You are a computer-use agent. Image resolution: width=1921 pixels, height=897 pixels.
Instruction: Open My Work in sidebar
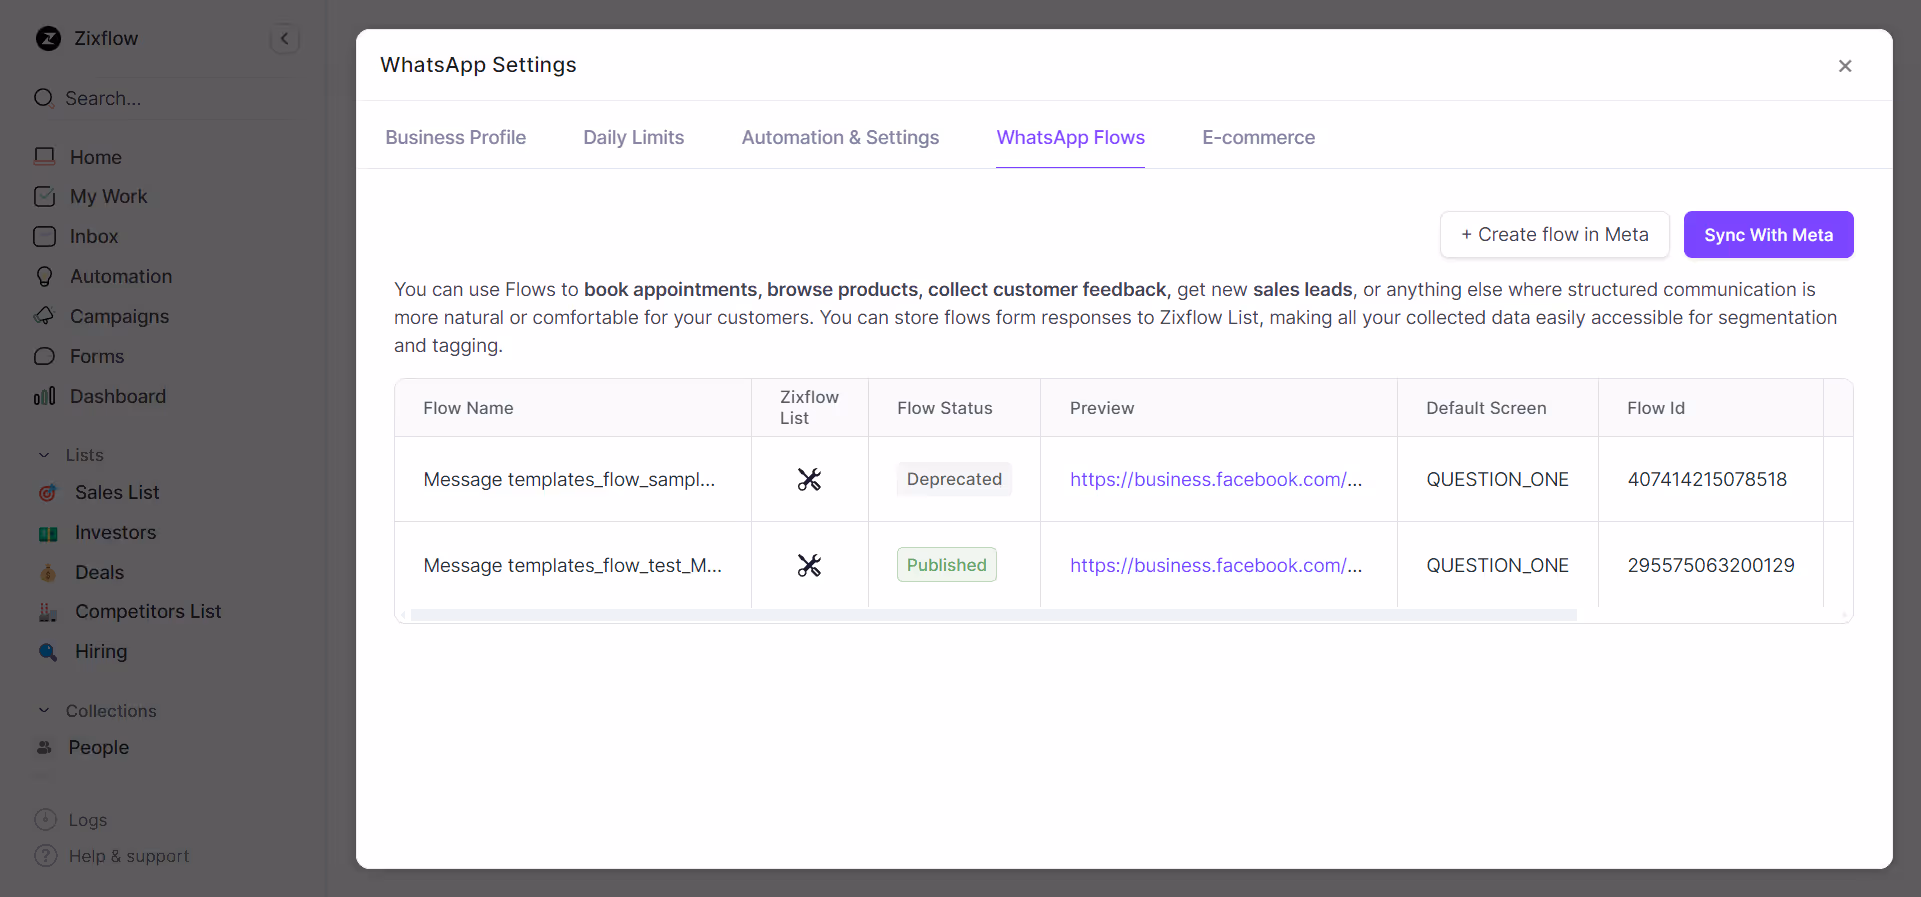coord(108,196)
